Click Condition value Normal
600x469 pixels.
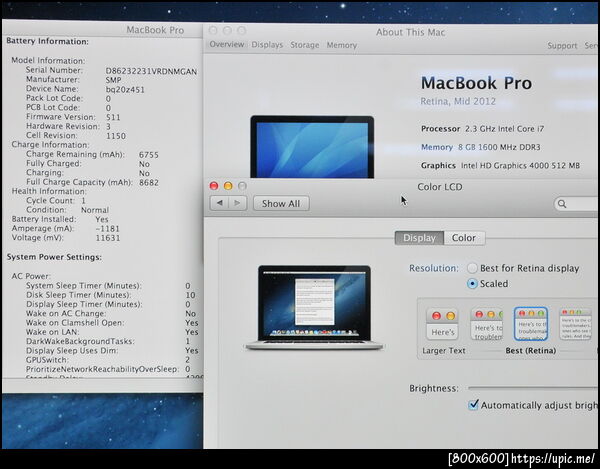[x=95, y=210]
